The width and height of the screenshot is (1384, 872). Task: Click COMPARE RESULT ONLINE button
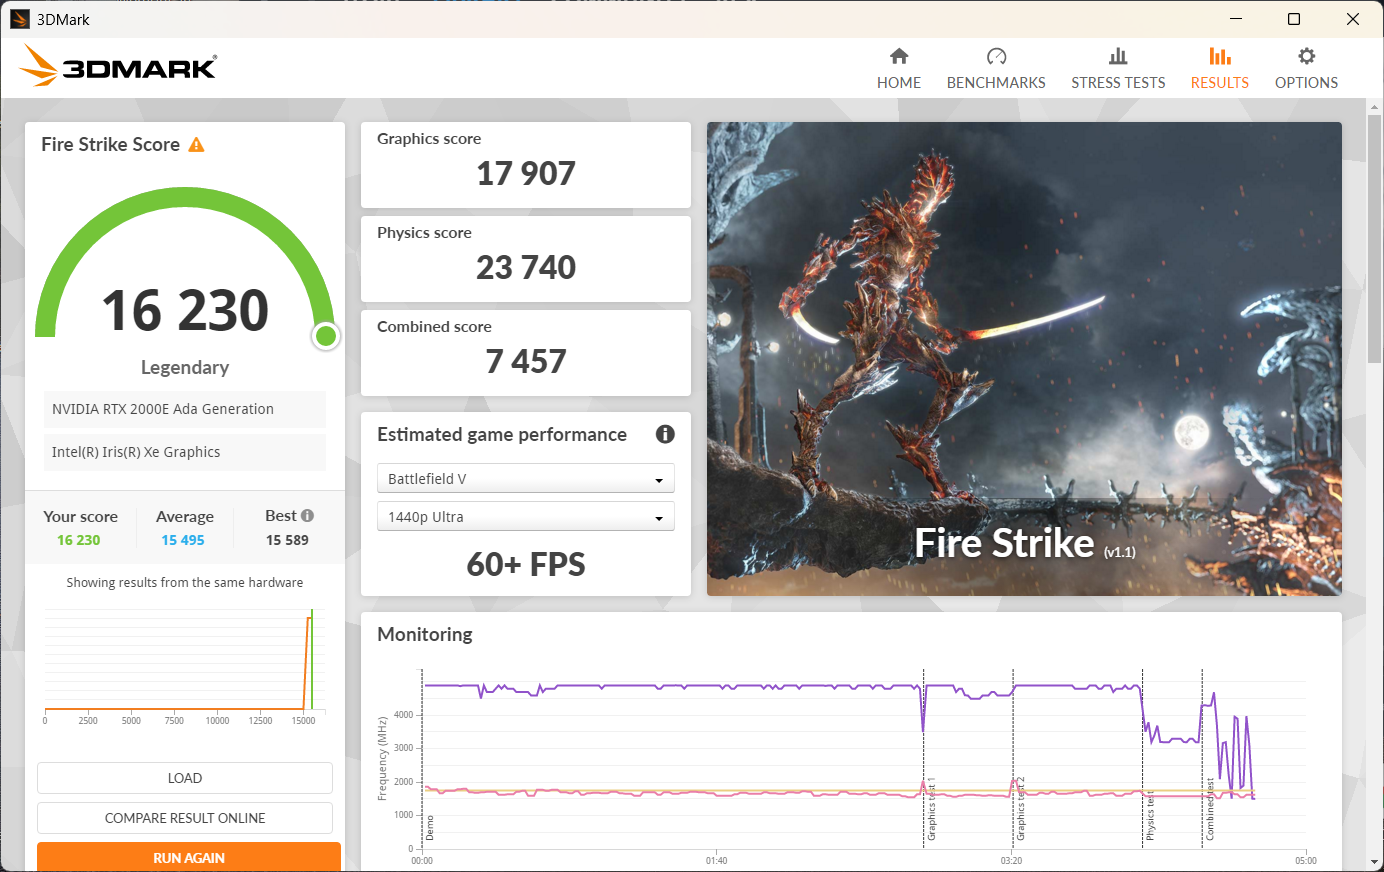pos(185,818)
